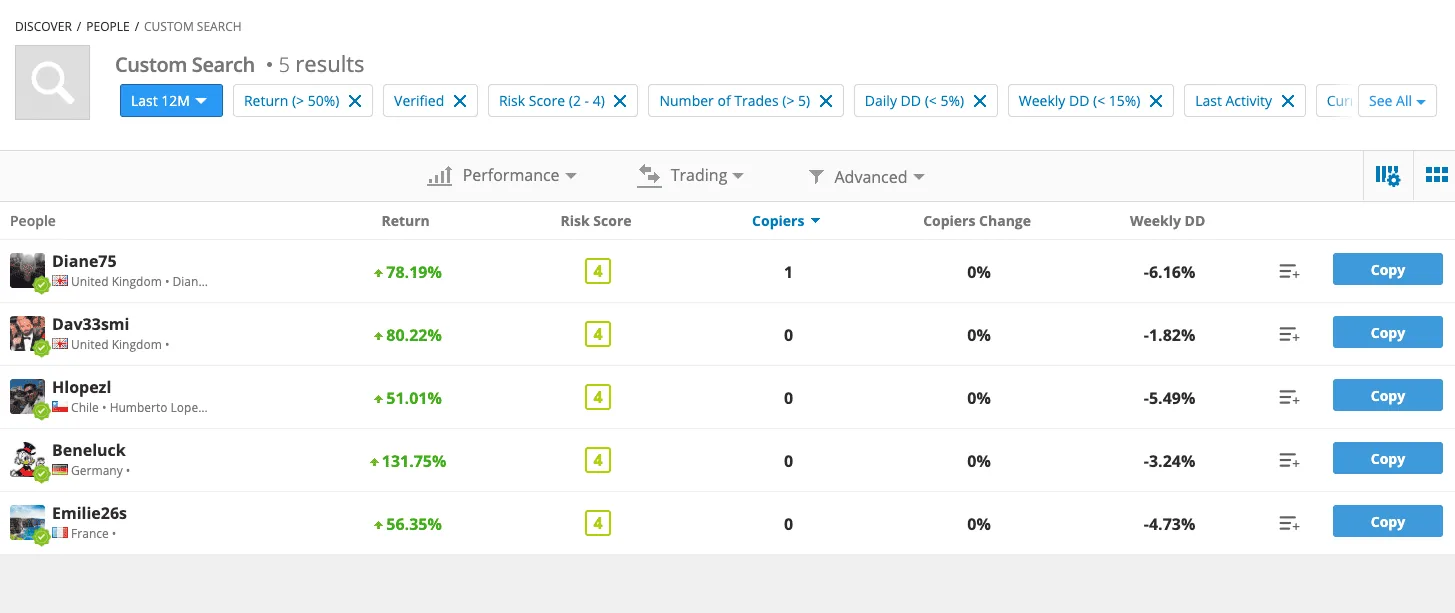Open Beneluck profile name
This screenshot has width=1455, height=613.
(89, 451)
